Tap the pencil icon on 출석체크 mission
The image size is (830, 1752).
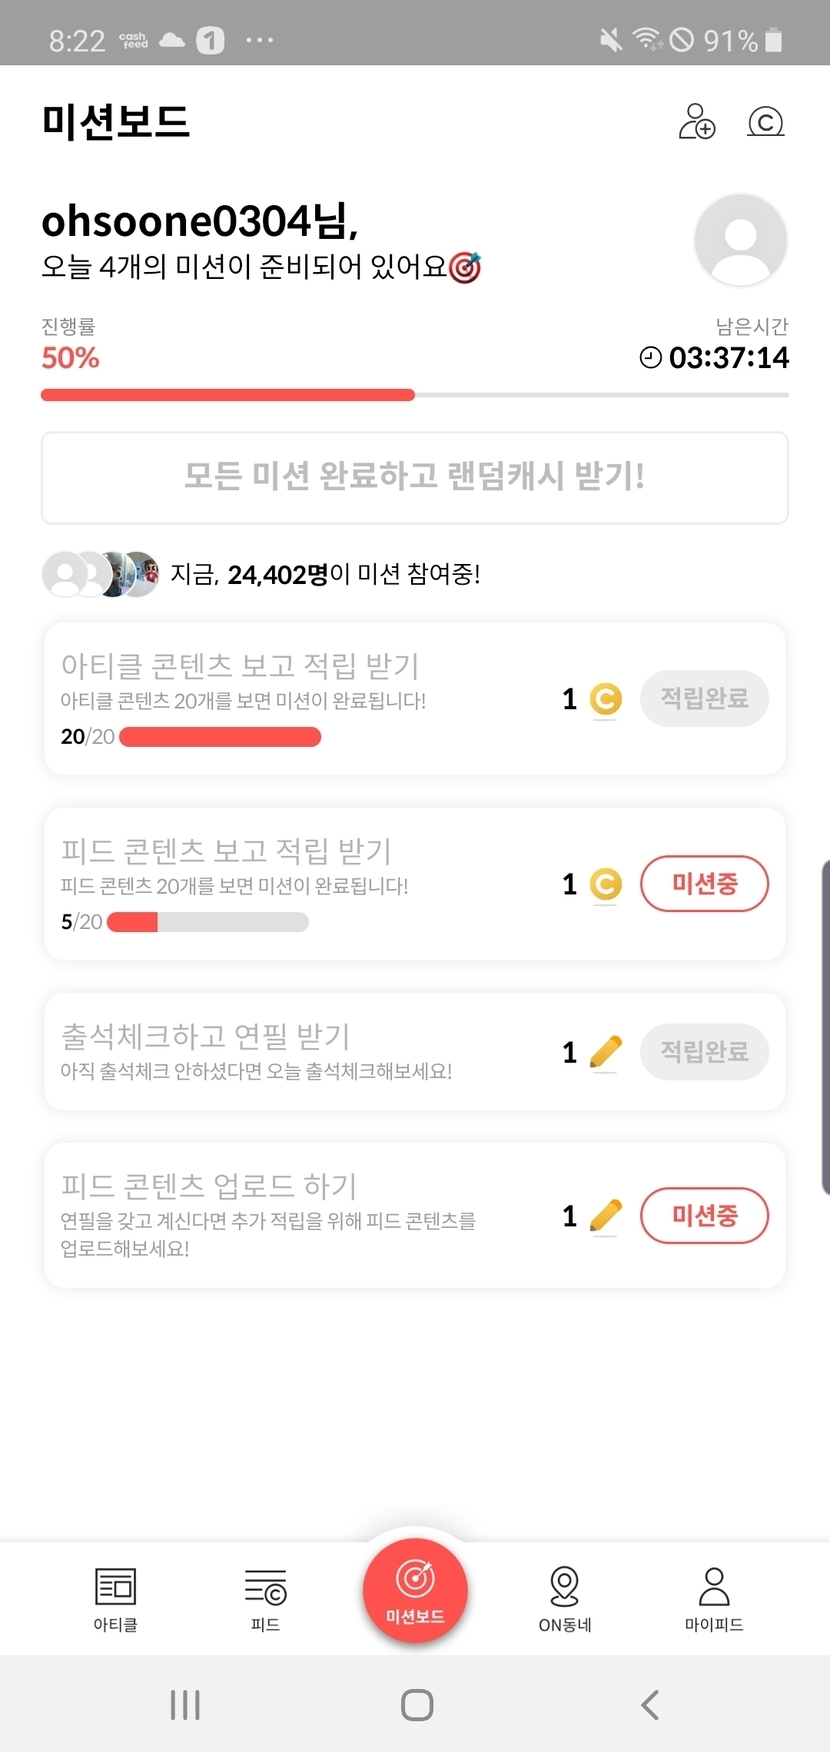pyautogui.click(x=605, y=1052)
